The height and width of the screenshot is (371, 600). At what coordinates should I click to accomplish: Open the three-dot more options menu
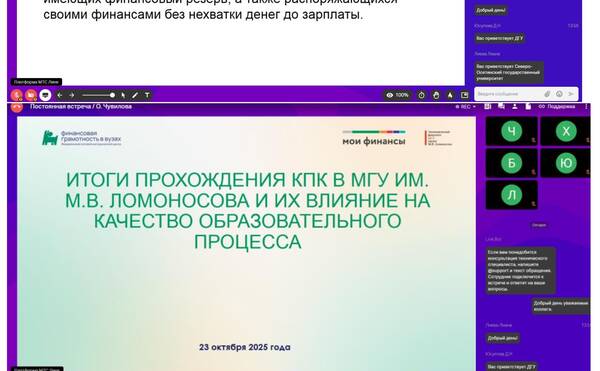click(587, 107)
